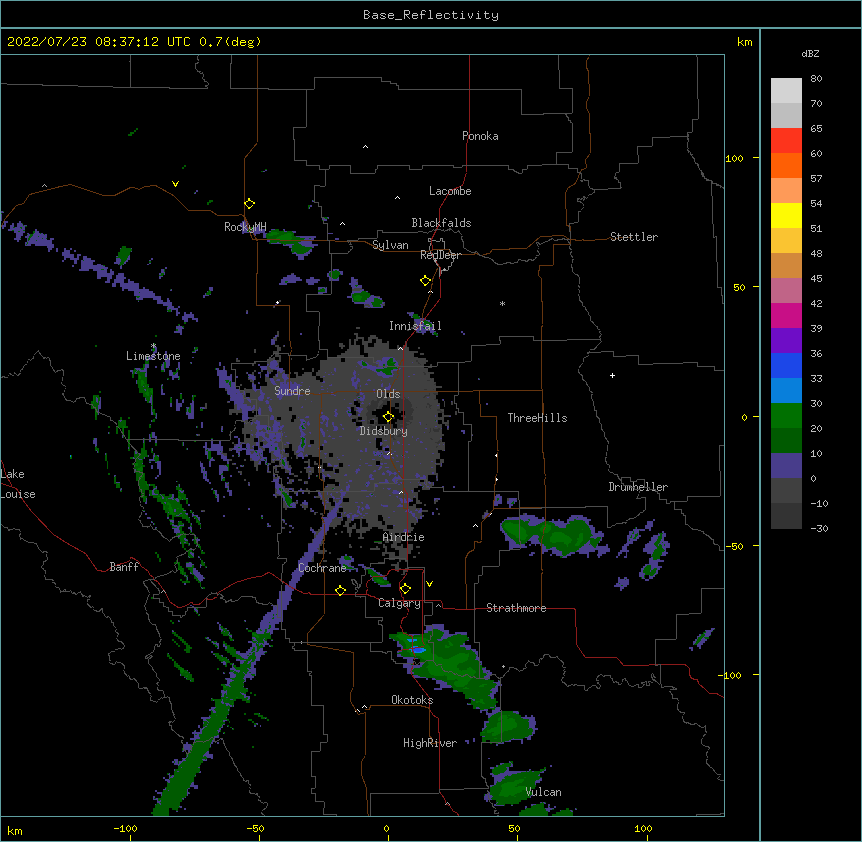Select the Ponoka city label
Screen dimensions: 862x842
pos(480,136)
